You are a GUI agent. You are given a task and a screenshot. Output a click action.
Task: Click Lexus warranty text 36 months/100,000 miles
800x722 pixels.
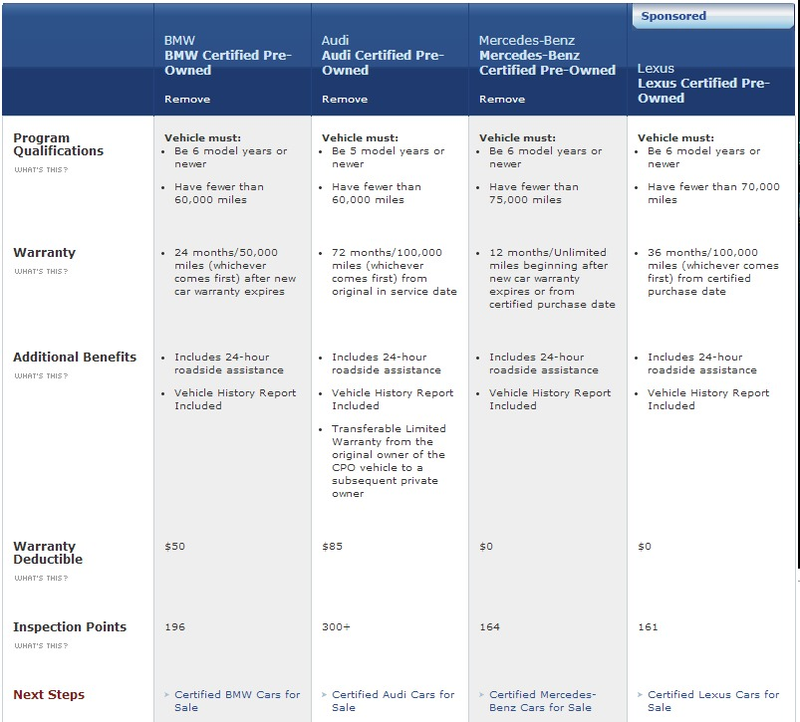pos(713,272)
